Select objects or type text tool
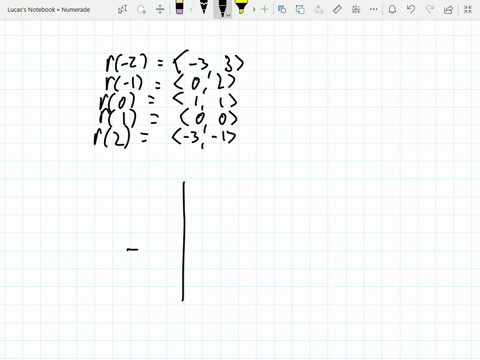Screen dimensions: 480x360 point(122,9)
